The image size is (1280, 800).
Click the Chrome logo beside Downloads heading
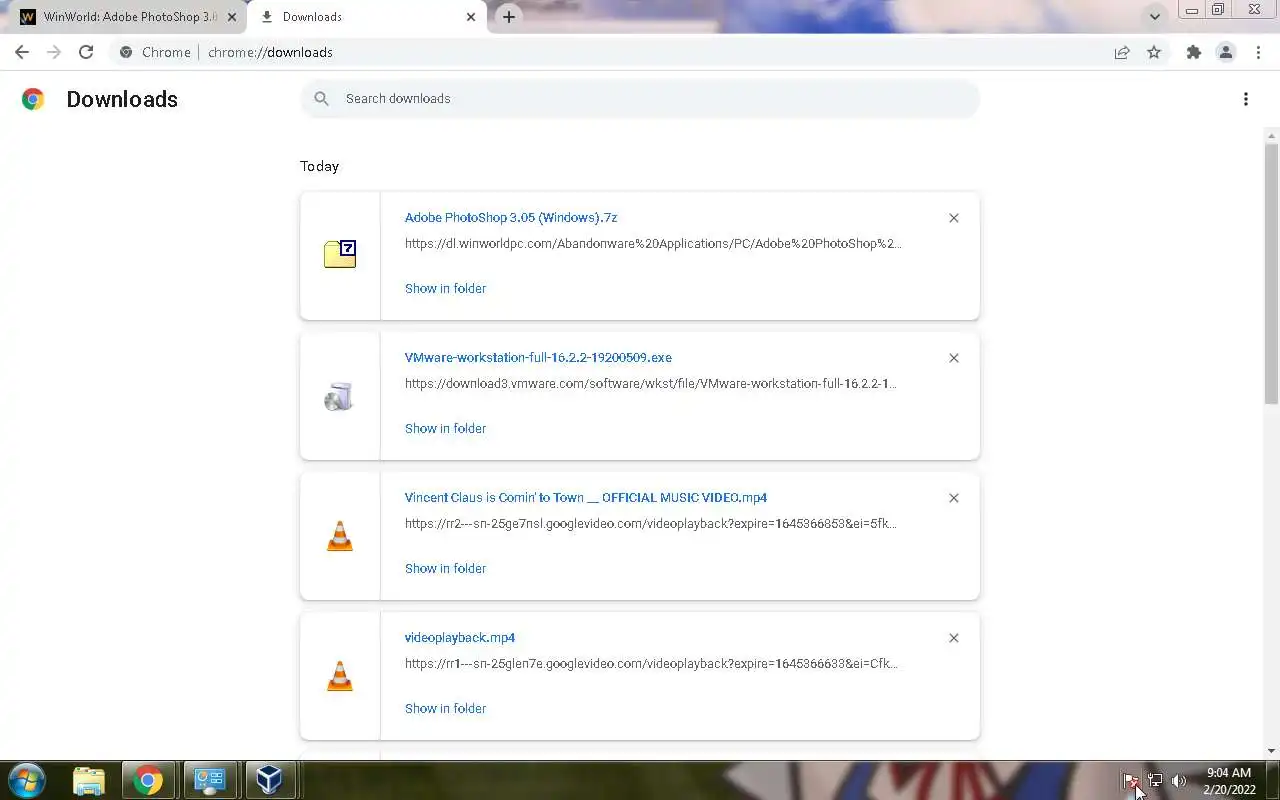pos(33,99)
